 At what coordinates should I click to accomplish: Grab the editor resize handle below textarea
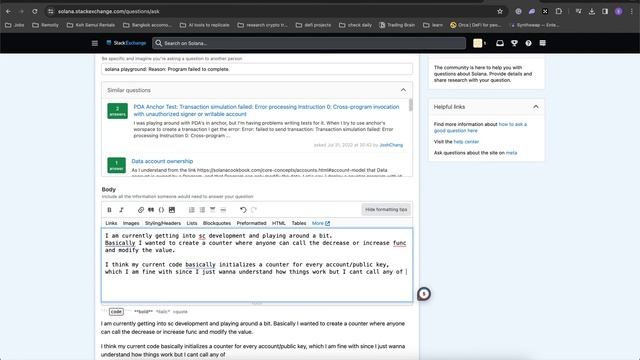coord(257,303)
